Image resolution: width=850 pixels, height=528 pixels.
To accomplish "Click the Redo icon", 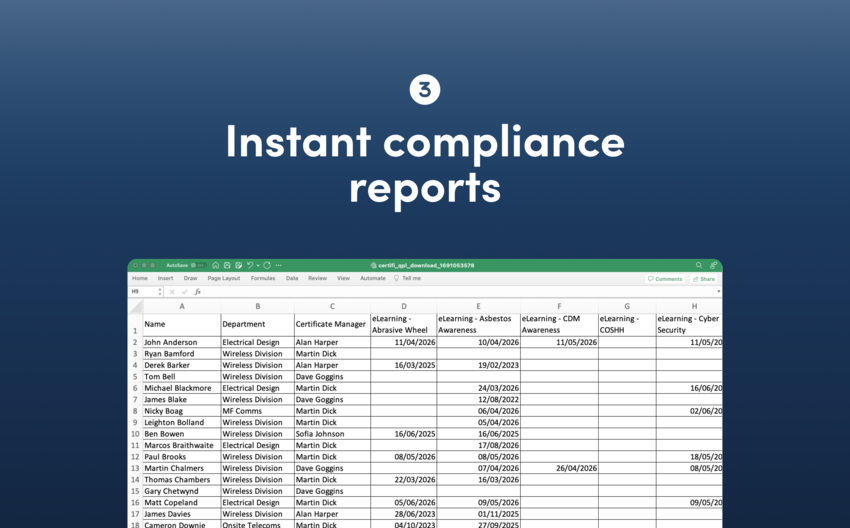I will [267, 266].
